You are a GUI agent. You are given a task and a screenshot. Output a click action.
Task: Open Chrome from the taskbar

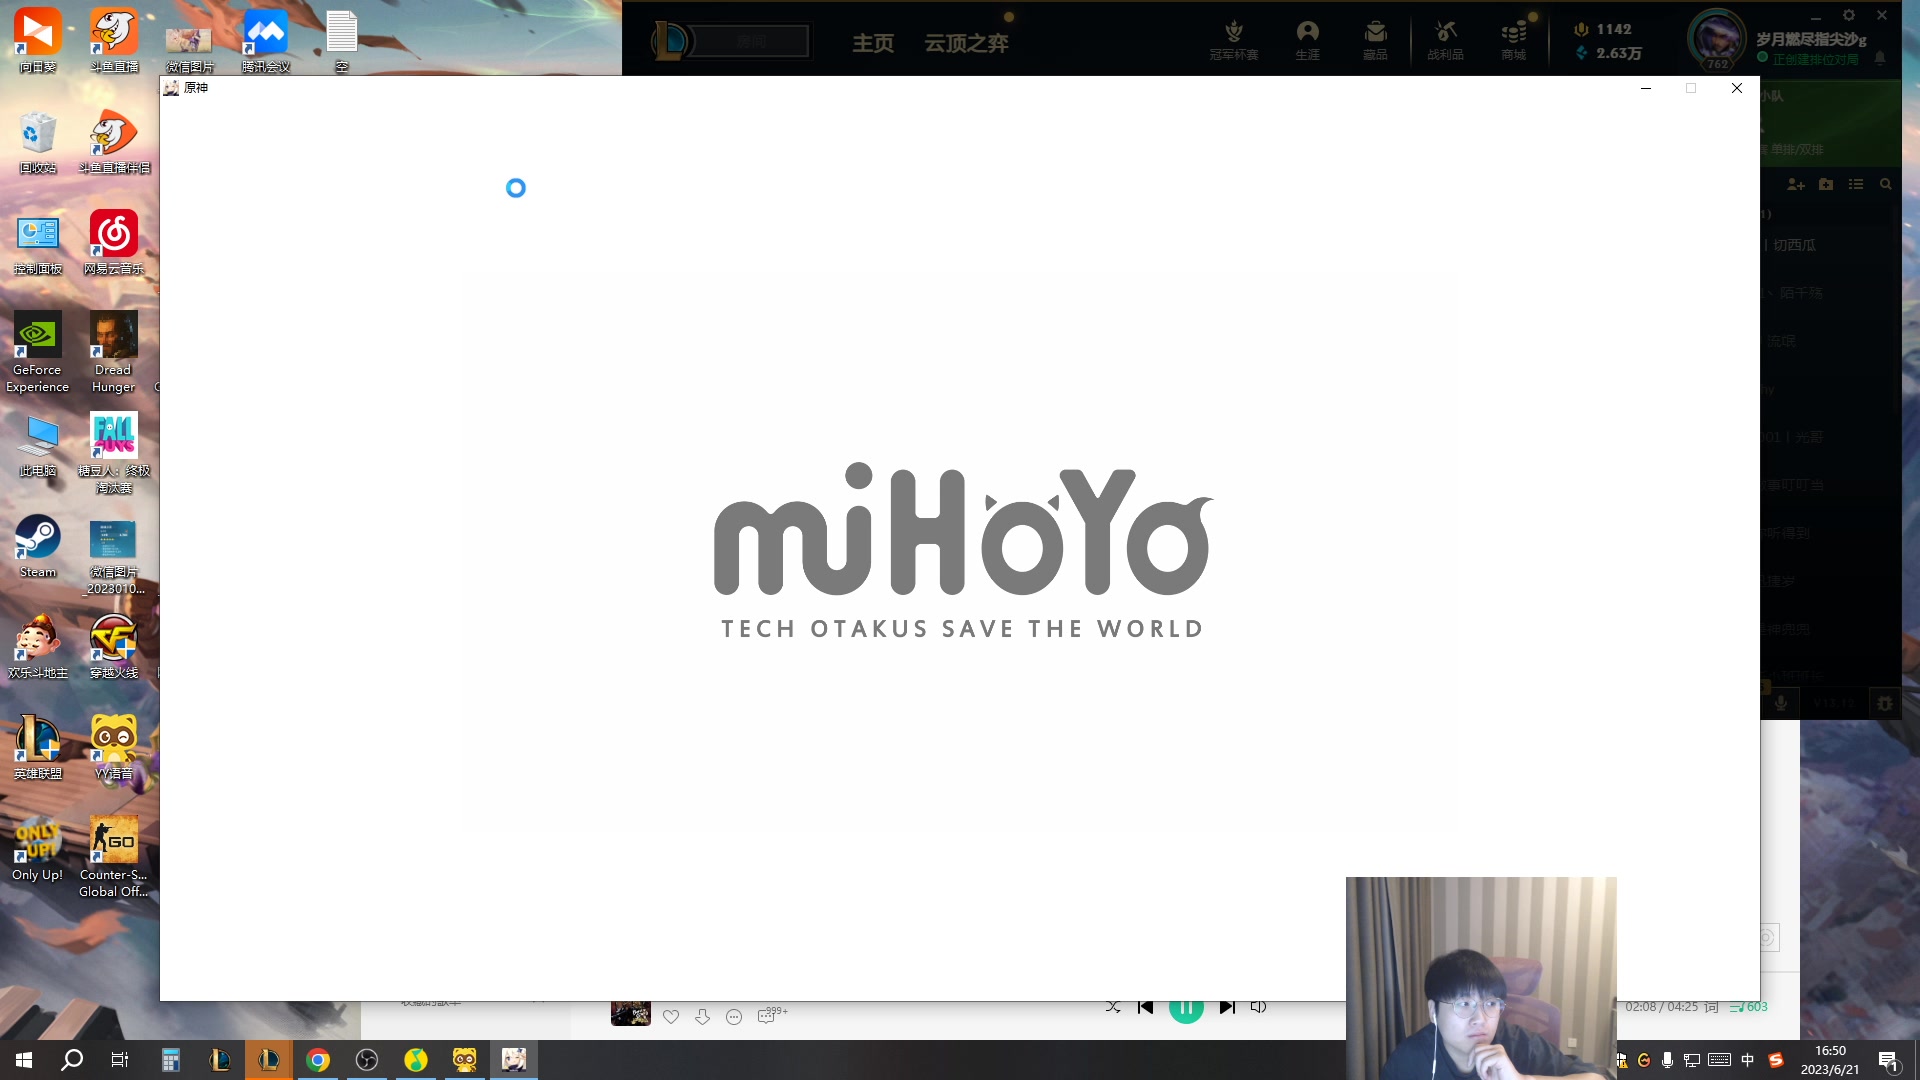point(318,1060)
